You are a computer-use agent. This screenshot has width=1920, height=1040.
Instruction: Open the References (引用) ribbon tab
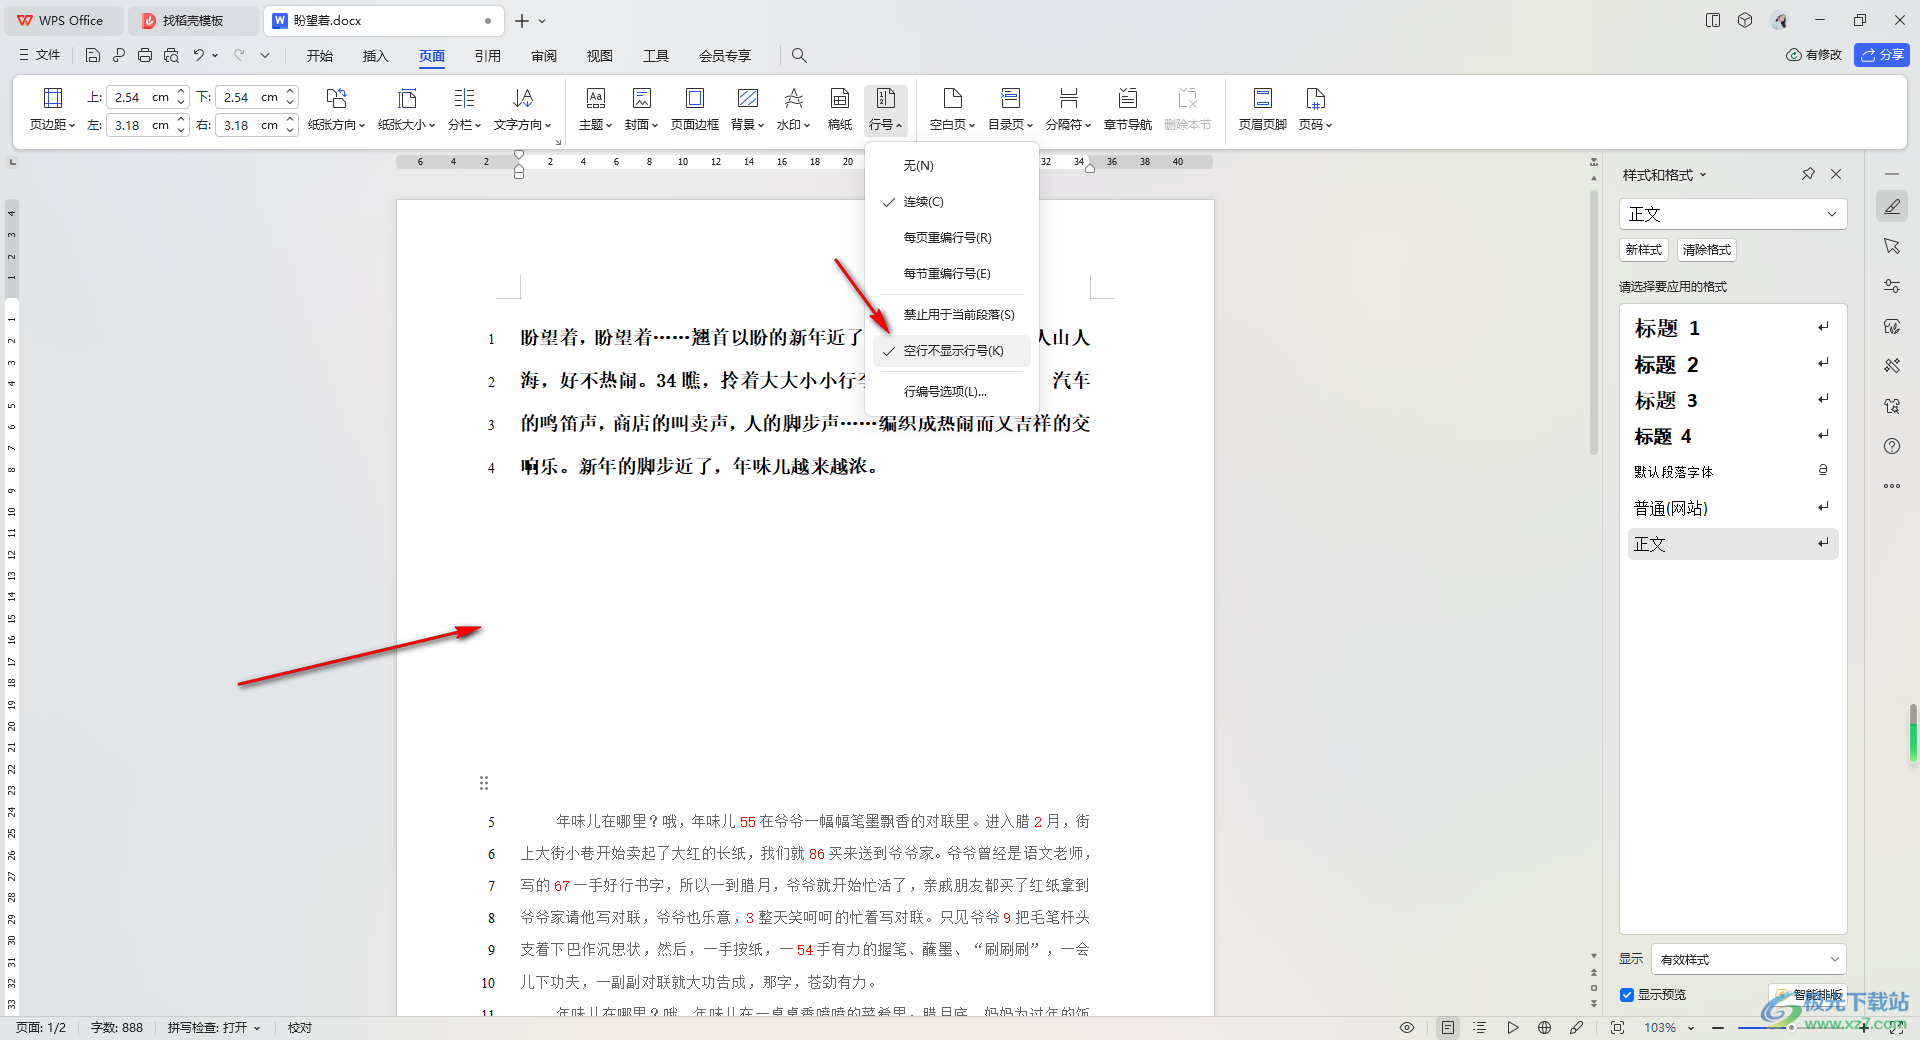click(x=488, y=56)
